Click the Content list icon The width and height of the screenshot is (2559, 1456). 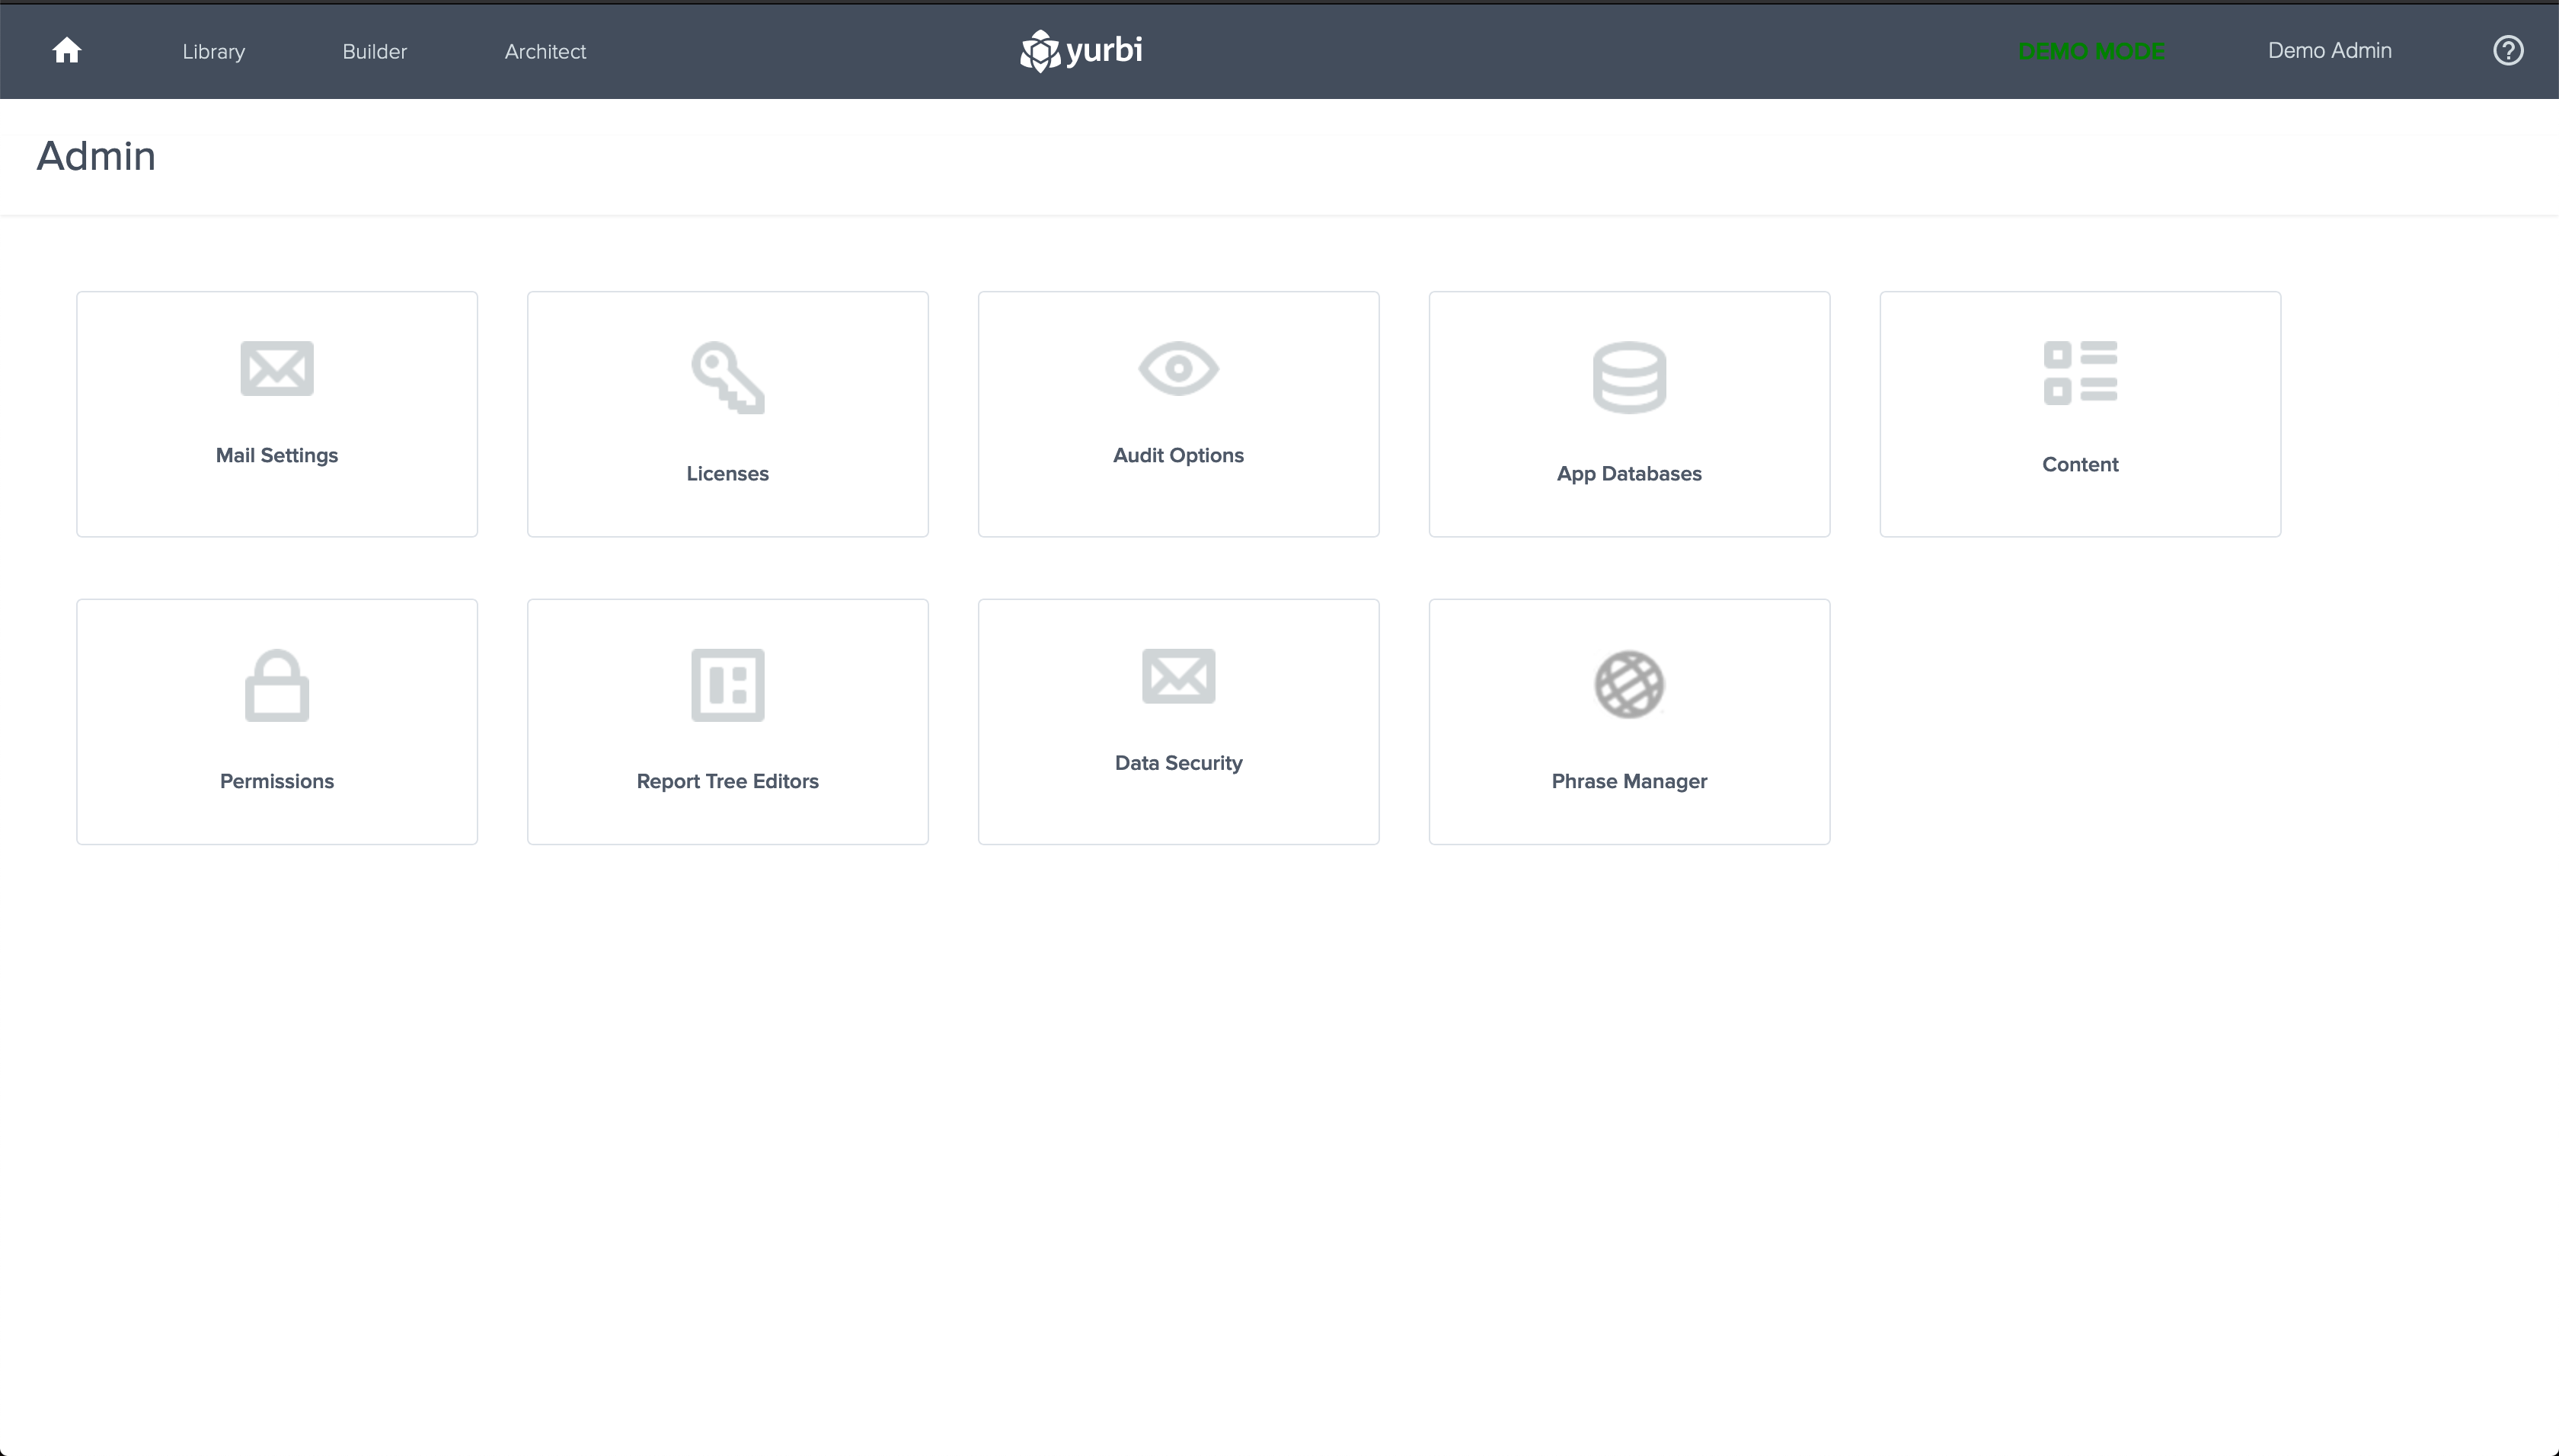click(x=2080, y=373)
